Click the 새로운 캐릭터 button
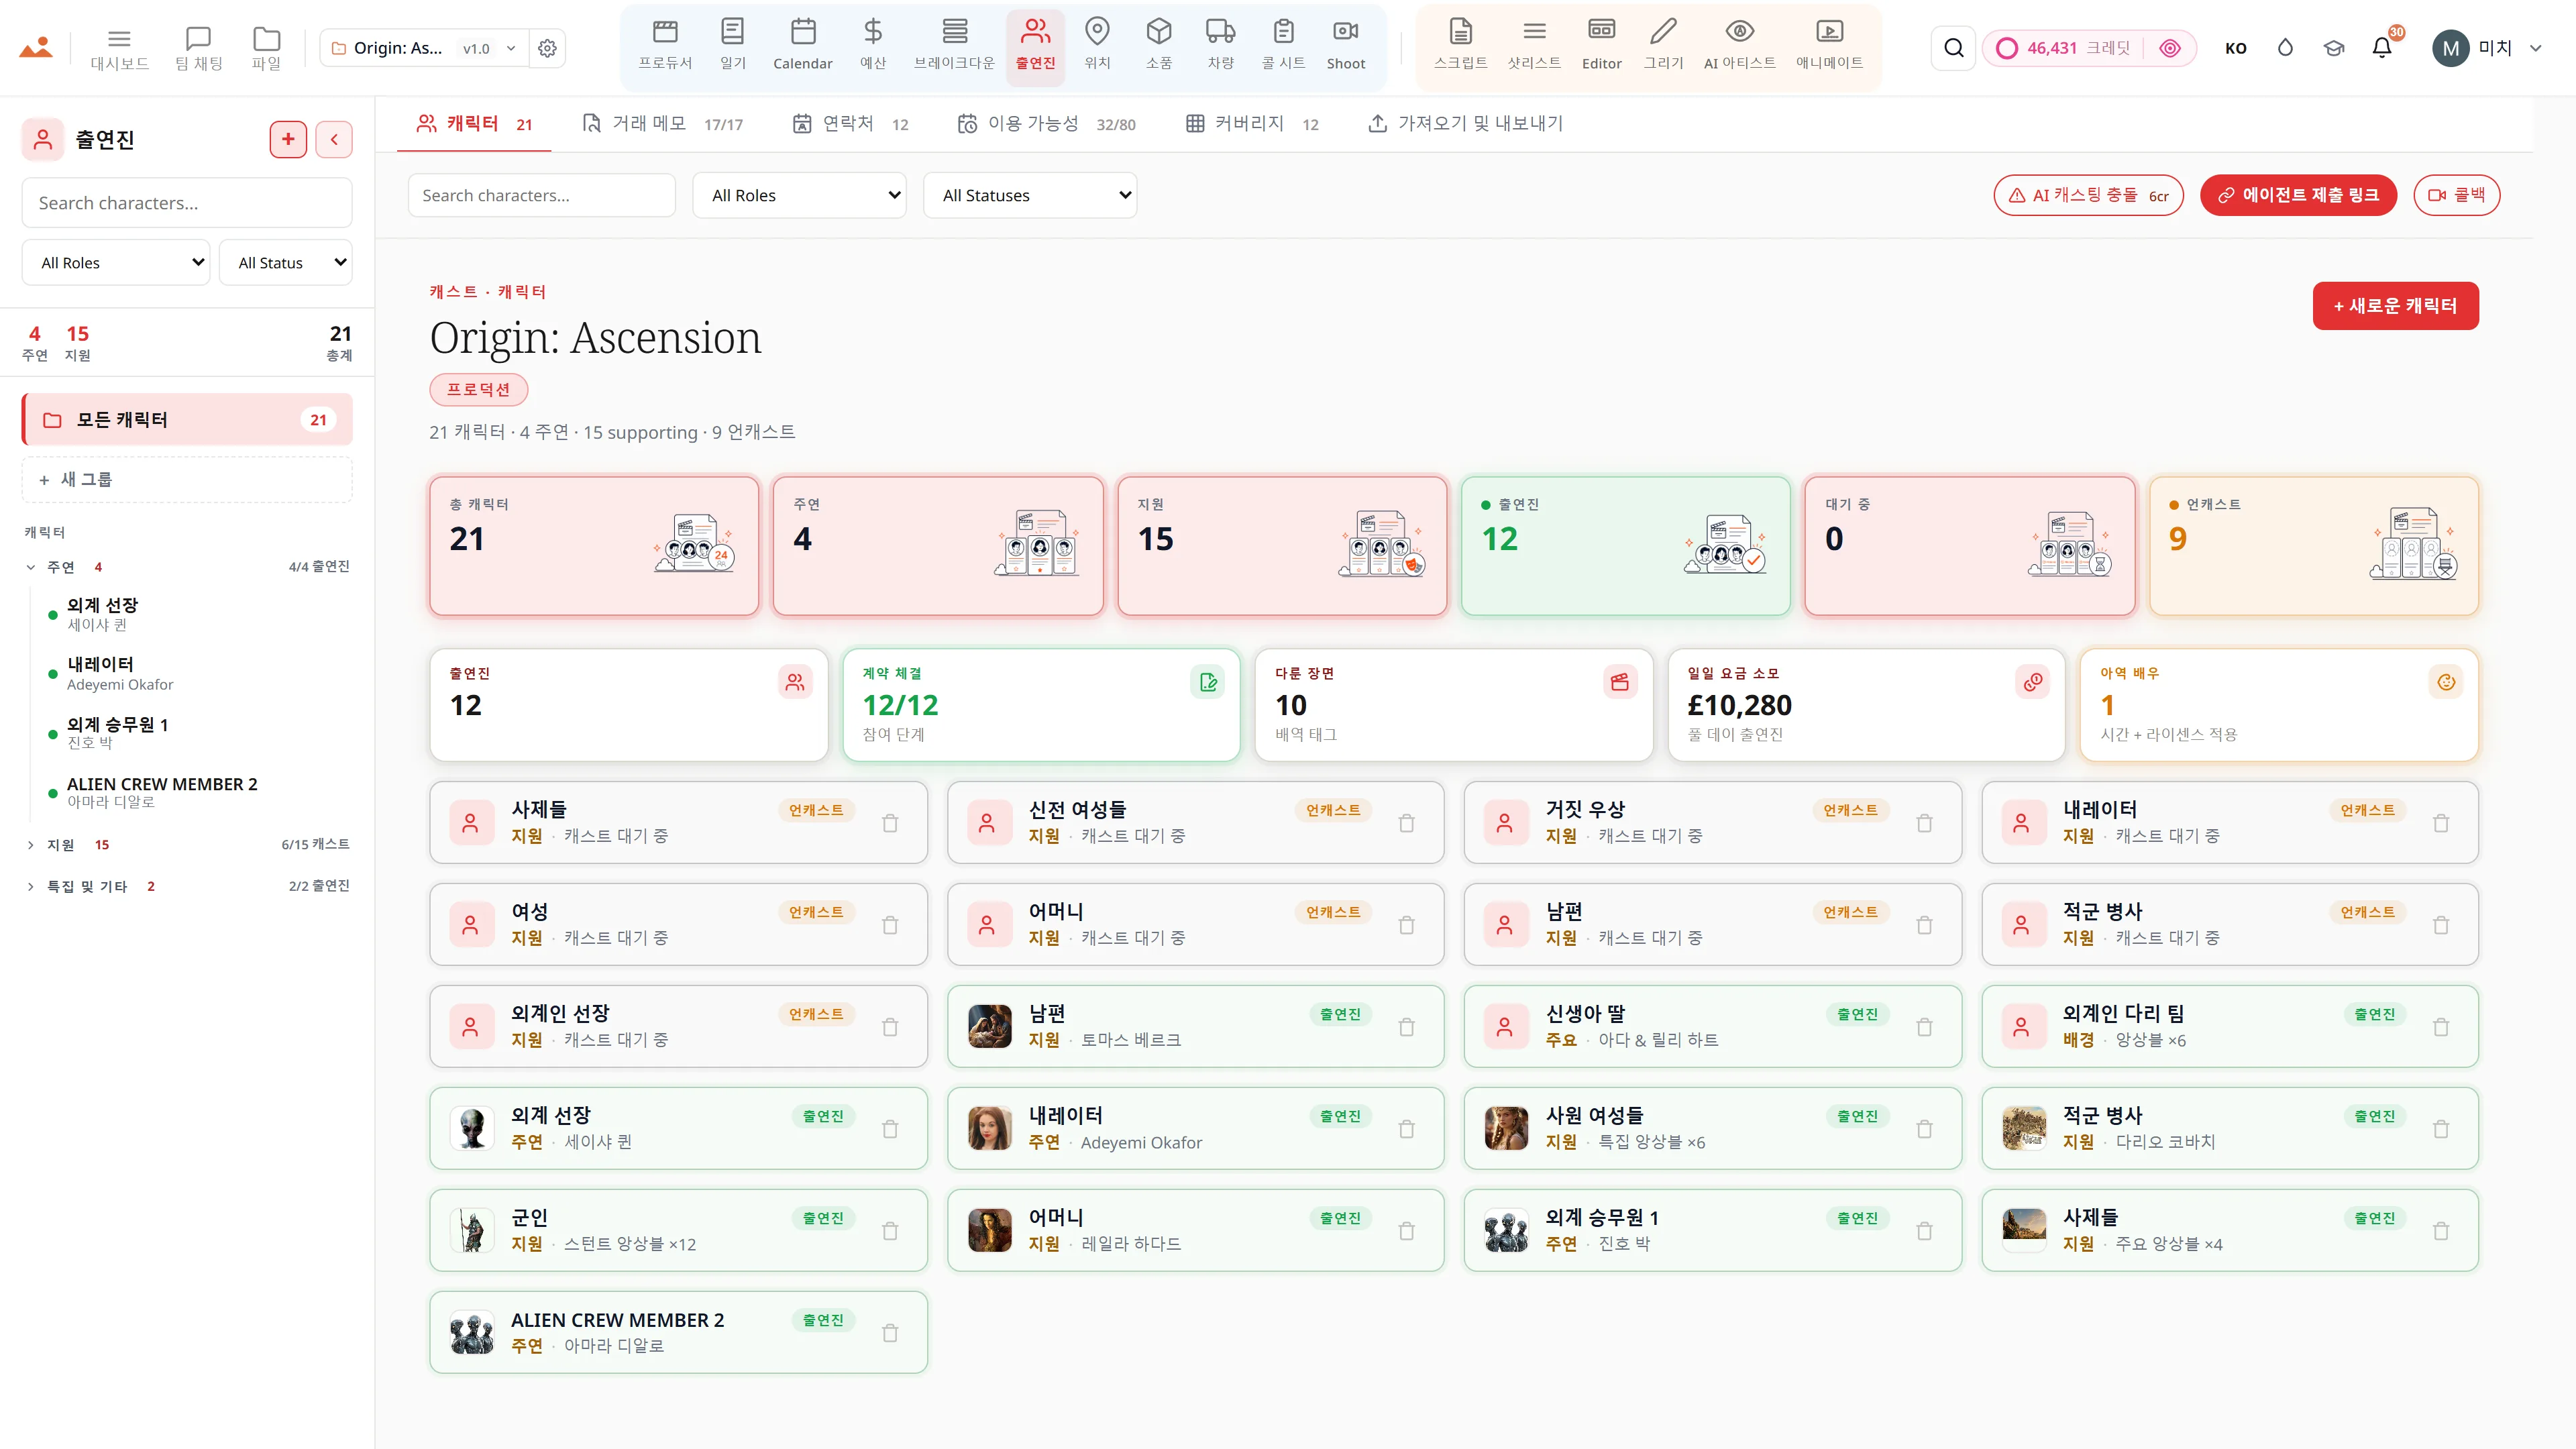This screenshot has width=2576, height=1449. 2395,306
